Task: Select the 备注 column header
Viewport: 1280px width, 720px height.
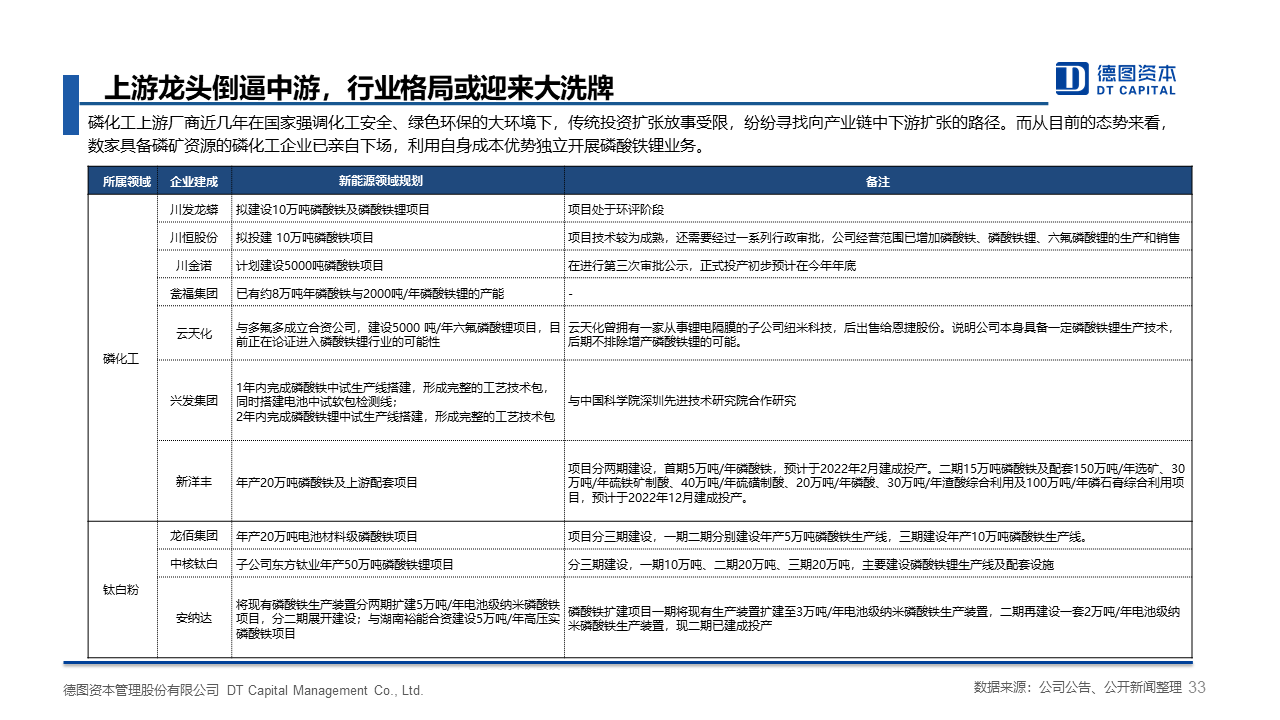Action: [878, 181]
